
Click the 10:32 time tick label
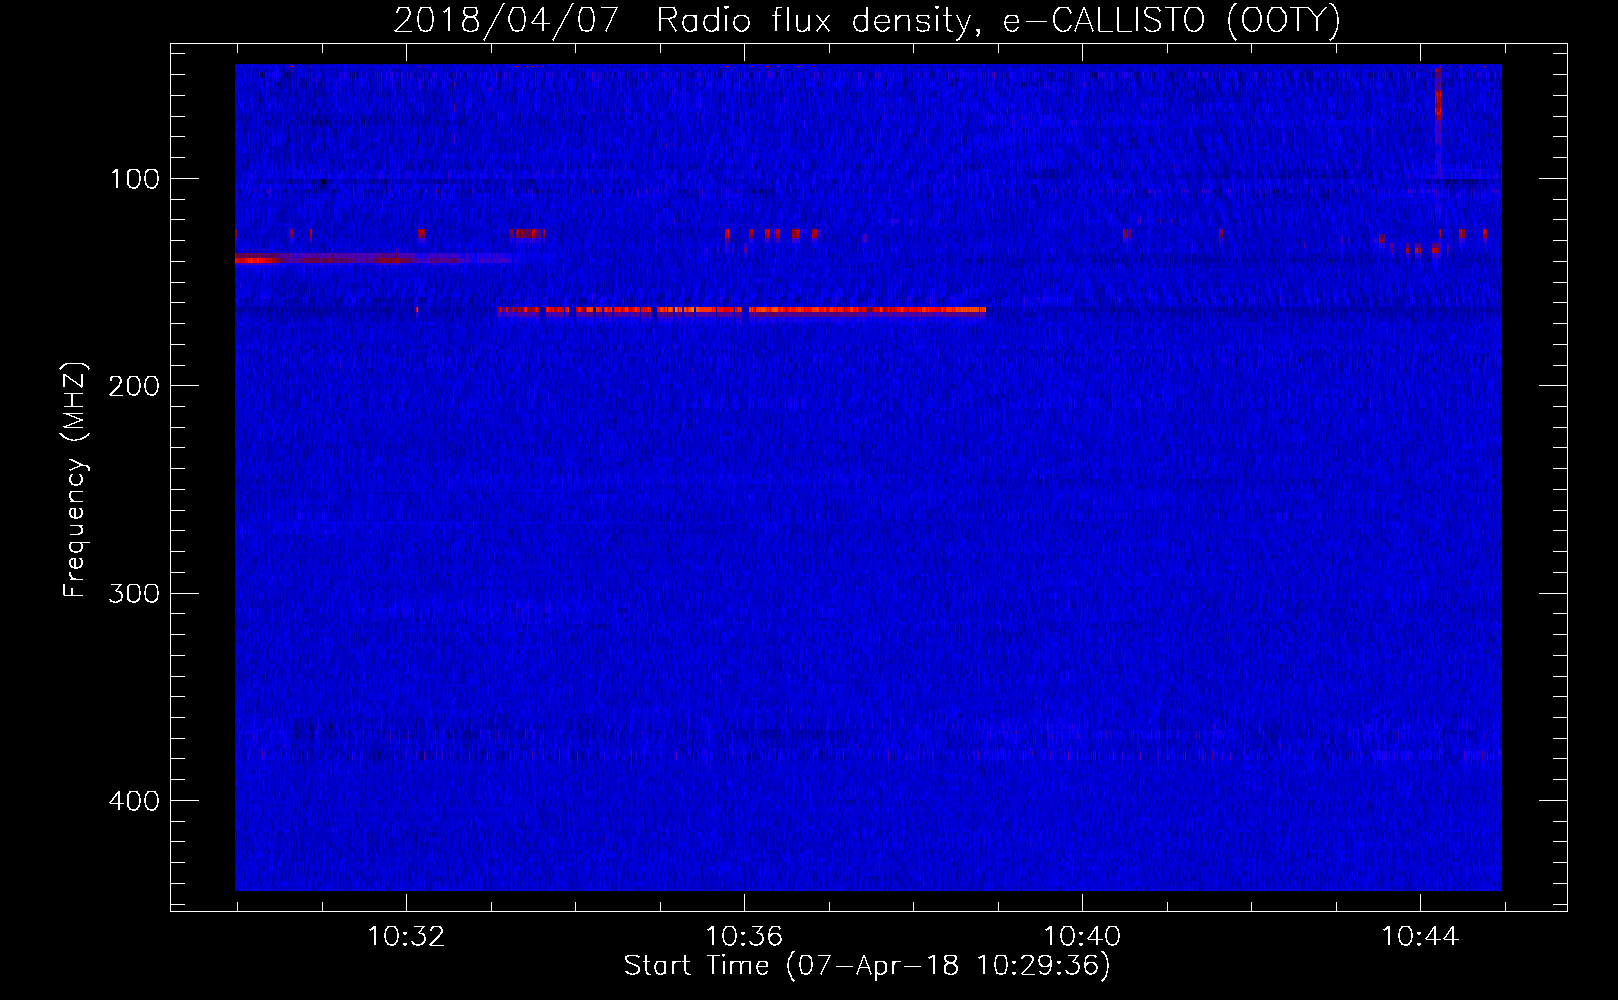point(406,937)
